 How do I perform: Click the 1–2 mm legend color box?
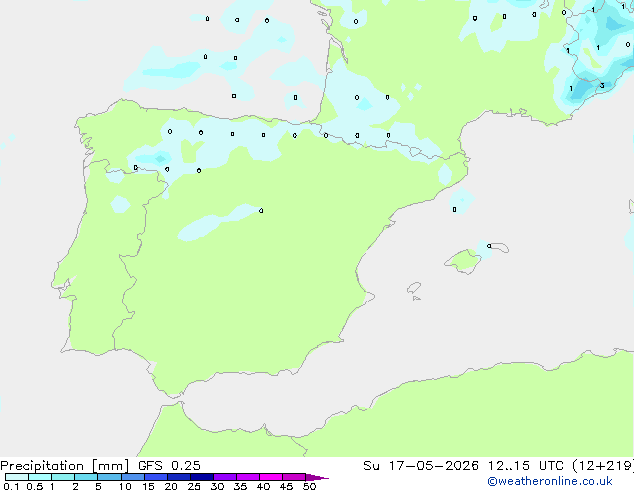click(63, 477)
